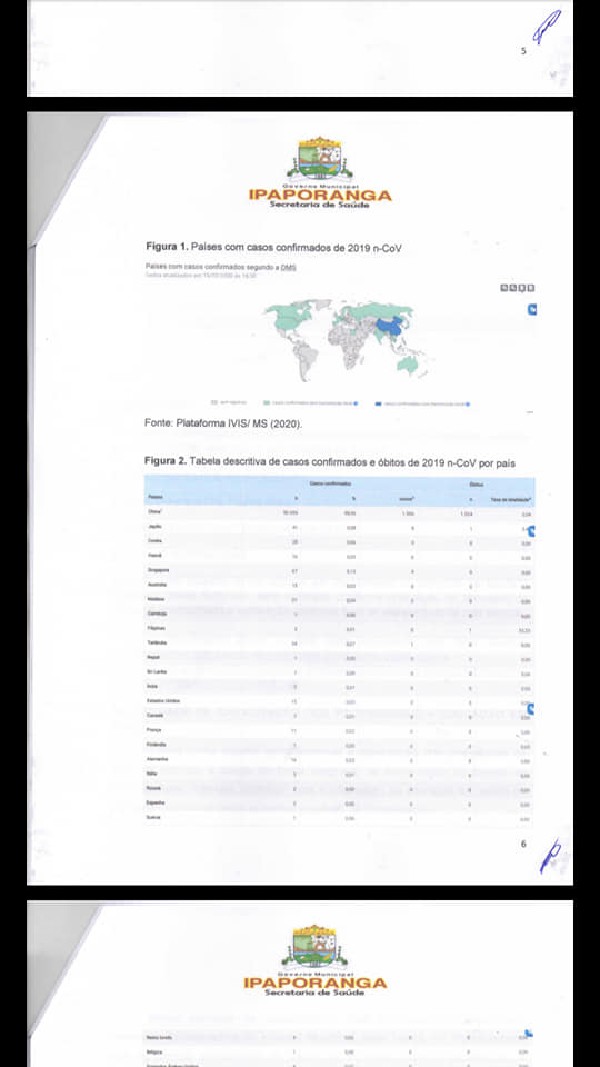The image size is (600, 1067).
Task: Click the 'Austrália' row label in the table
Action: [157, 585]
